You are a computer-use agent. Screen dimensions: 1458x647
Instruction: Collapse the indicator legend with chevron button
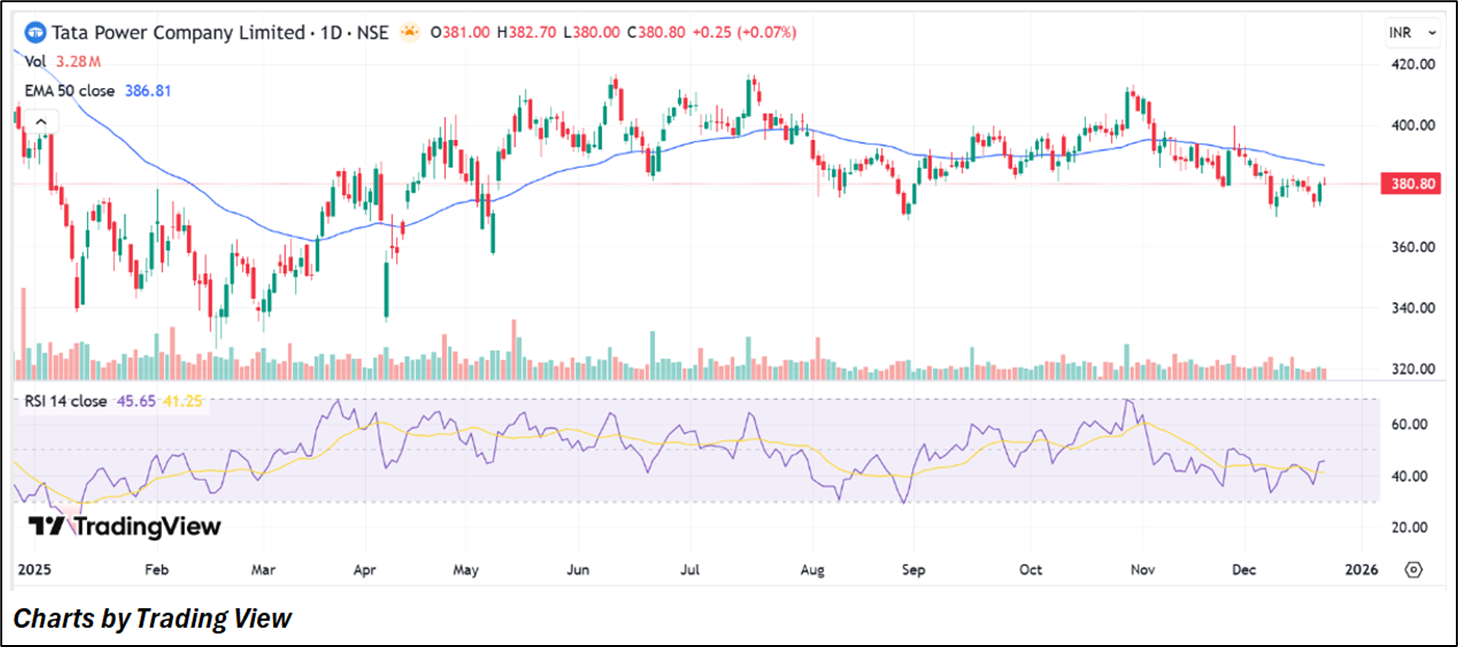click(x=40, y=122)
